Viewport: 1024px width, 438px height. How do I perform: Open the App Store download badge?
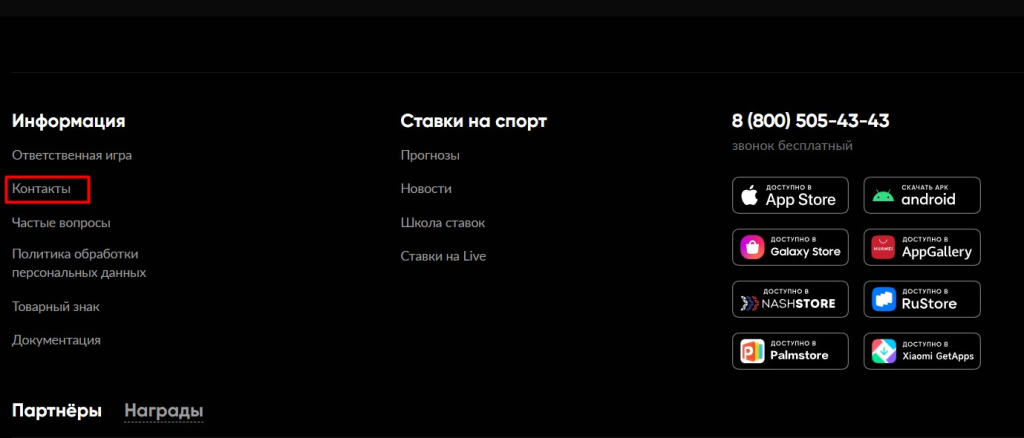[790, 195]
